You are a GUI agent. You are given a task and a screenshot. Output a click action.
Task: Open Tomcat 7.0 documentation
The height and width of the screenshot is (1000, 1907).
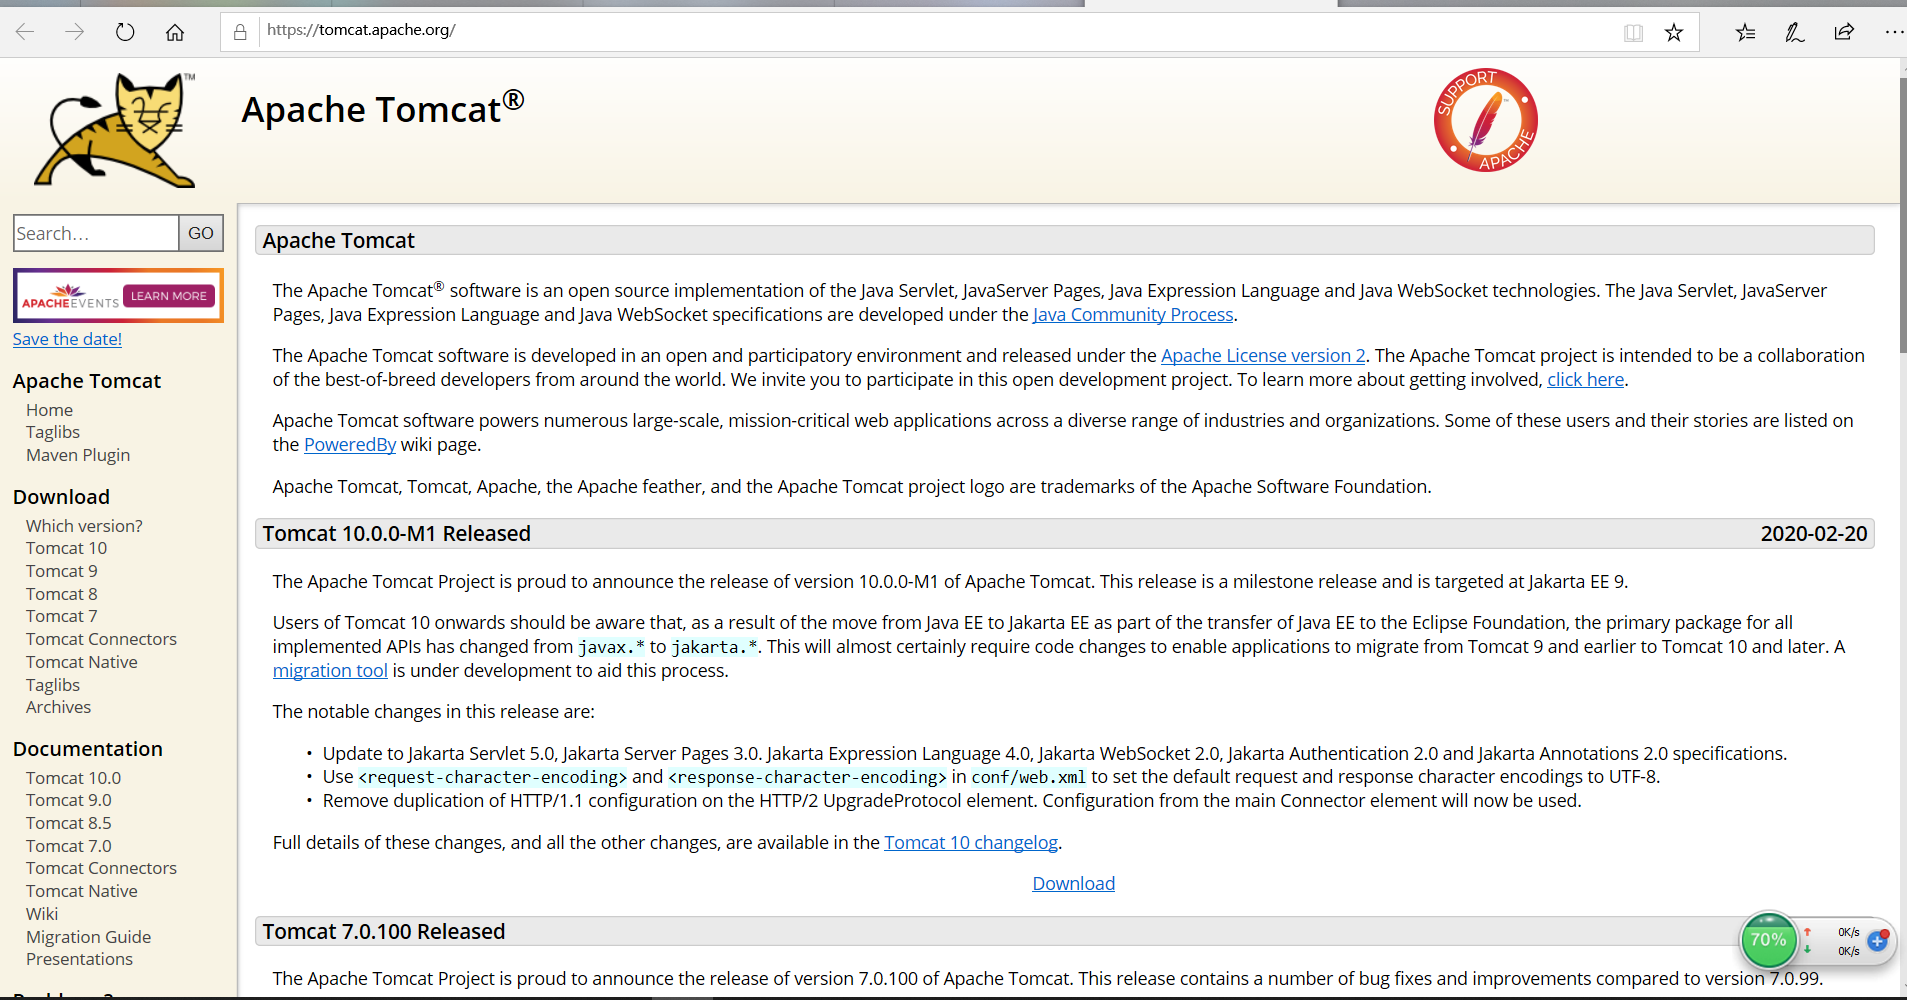(69, 846)
